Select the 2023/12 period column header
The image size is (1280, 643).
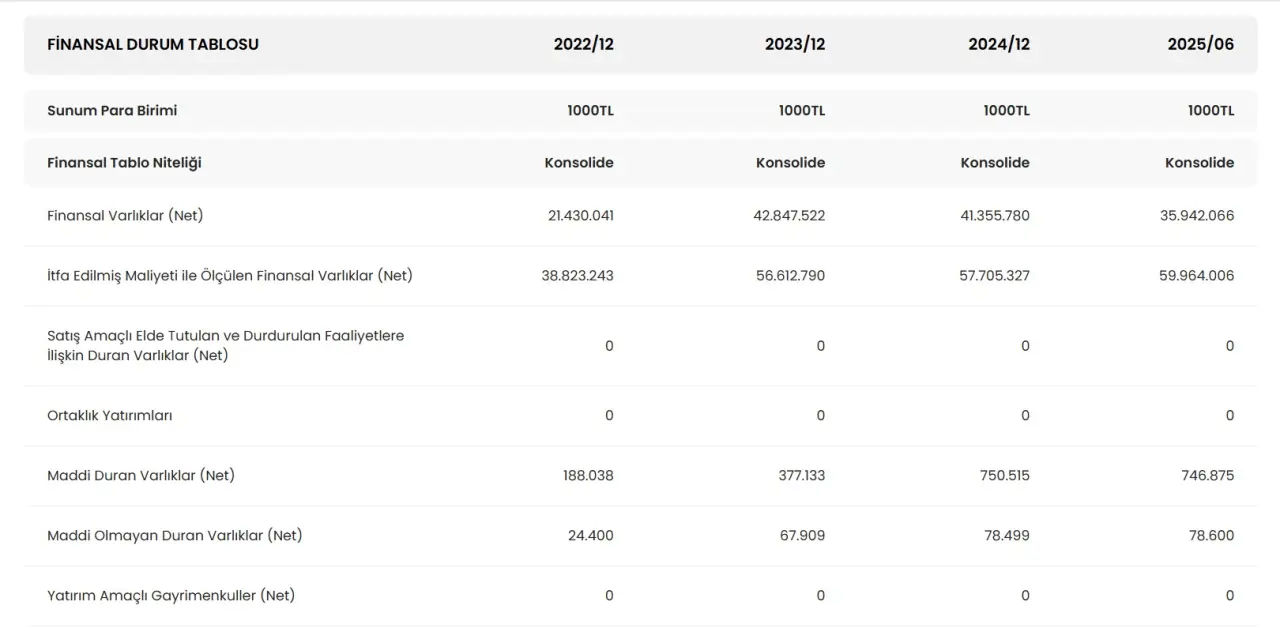click(795, 44)
